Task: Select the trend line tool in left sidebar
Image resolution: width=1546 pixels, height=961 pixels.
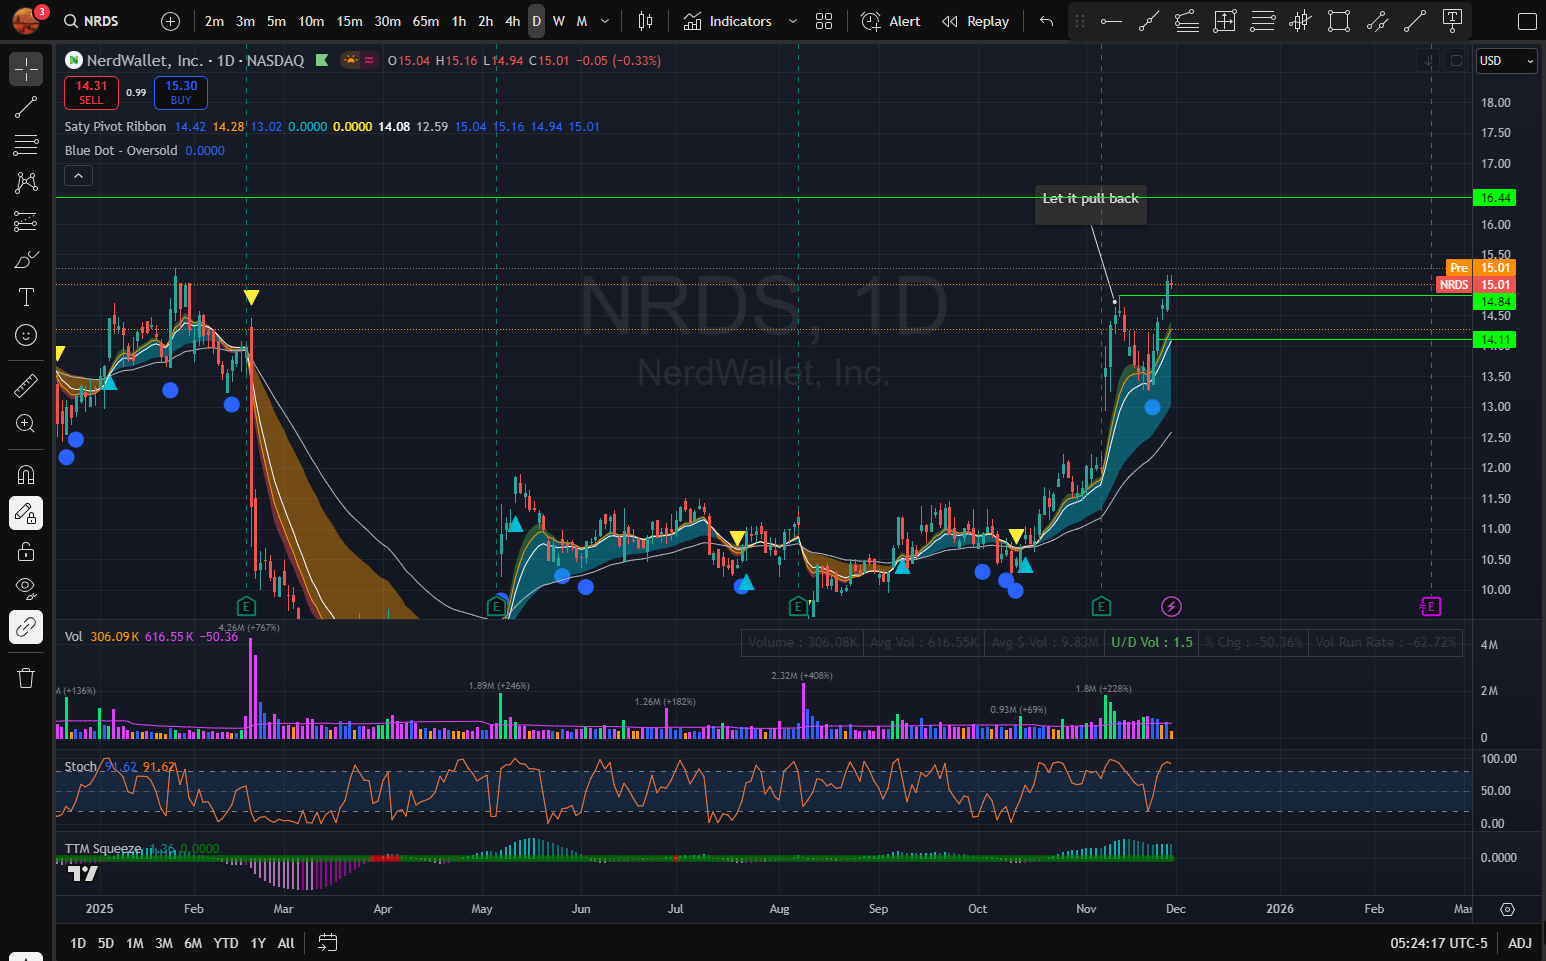Action: point(26,107)
